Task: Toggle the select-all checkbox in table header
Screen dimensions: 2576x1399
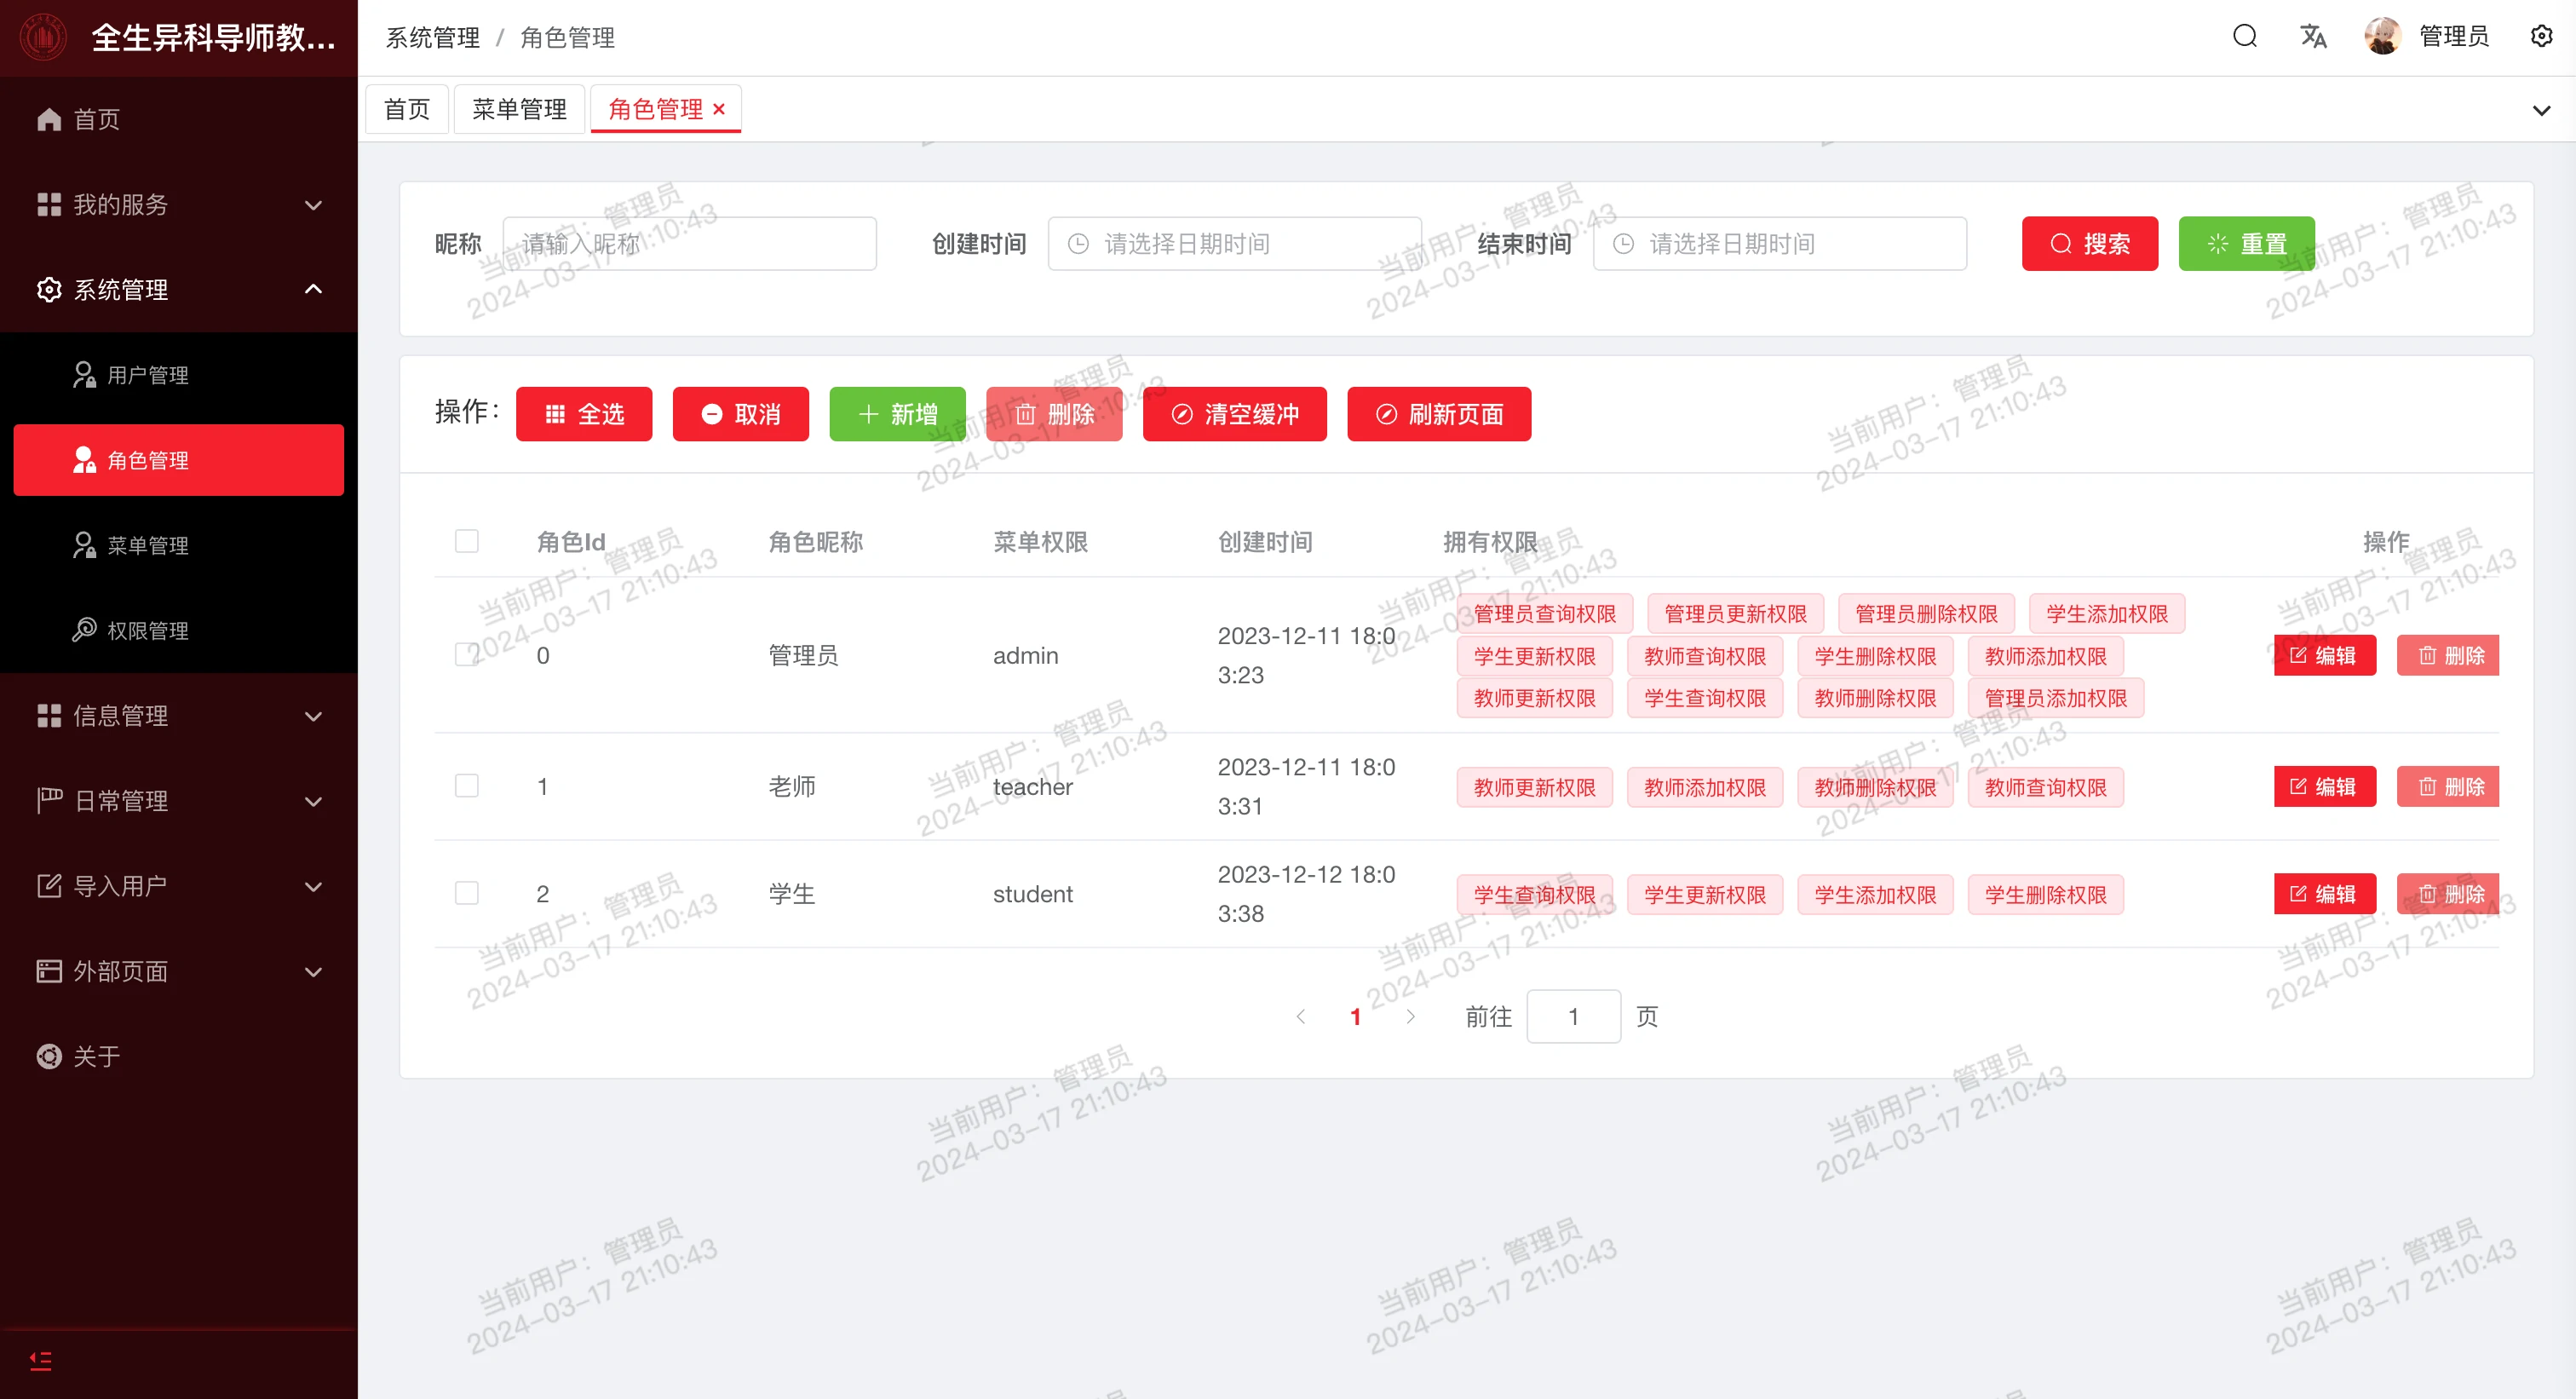Action: click(x=467, y=541)
